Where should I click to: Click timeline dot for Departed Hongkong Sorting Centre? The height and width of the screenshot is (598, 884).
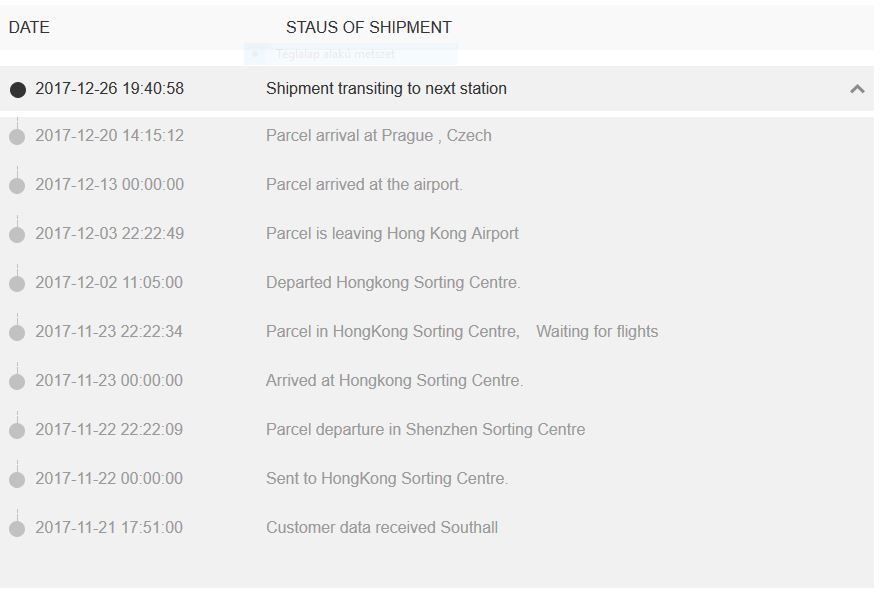pos(17,284)
